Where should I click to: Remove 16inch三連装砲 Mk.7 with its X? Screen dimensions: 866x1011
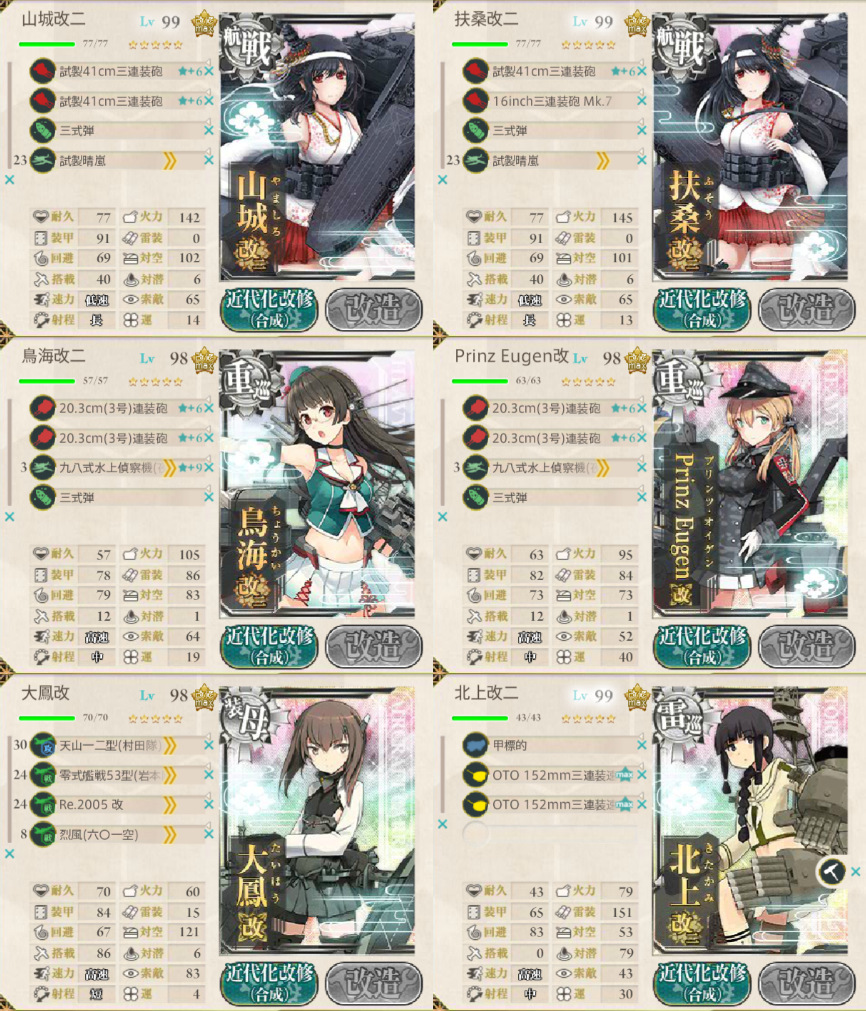point(642,101)
